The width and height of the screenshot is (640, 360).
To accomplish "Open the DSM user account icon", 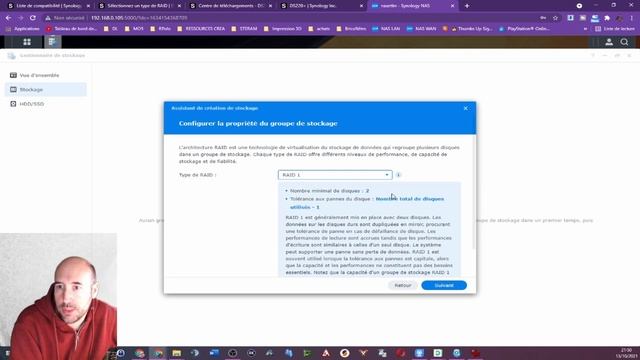I will coord(609,42).
